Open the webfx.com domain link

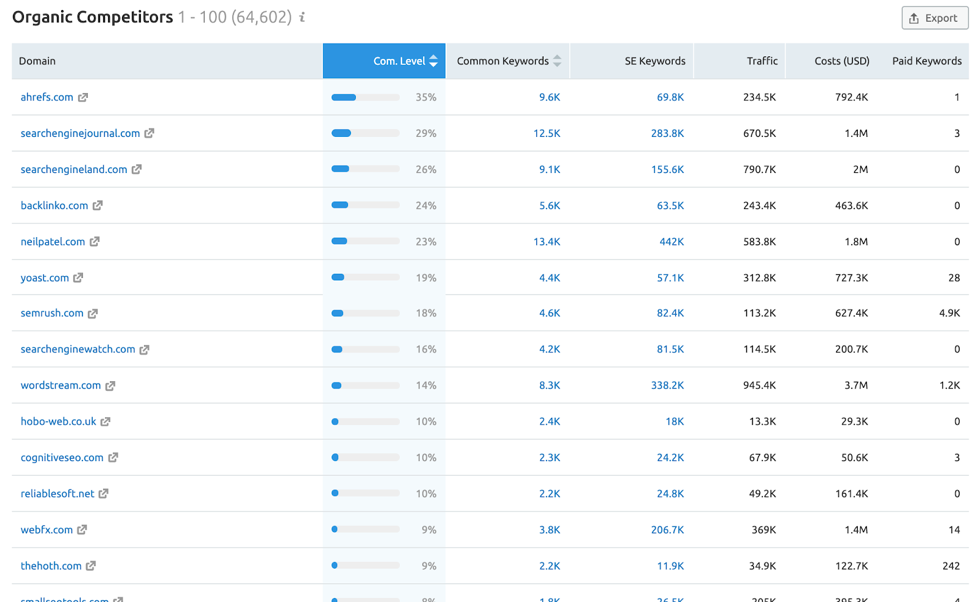click(x=47, y=529)
